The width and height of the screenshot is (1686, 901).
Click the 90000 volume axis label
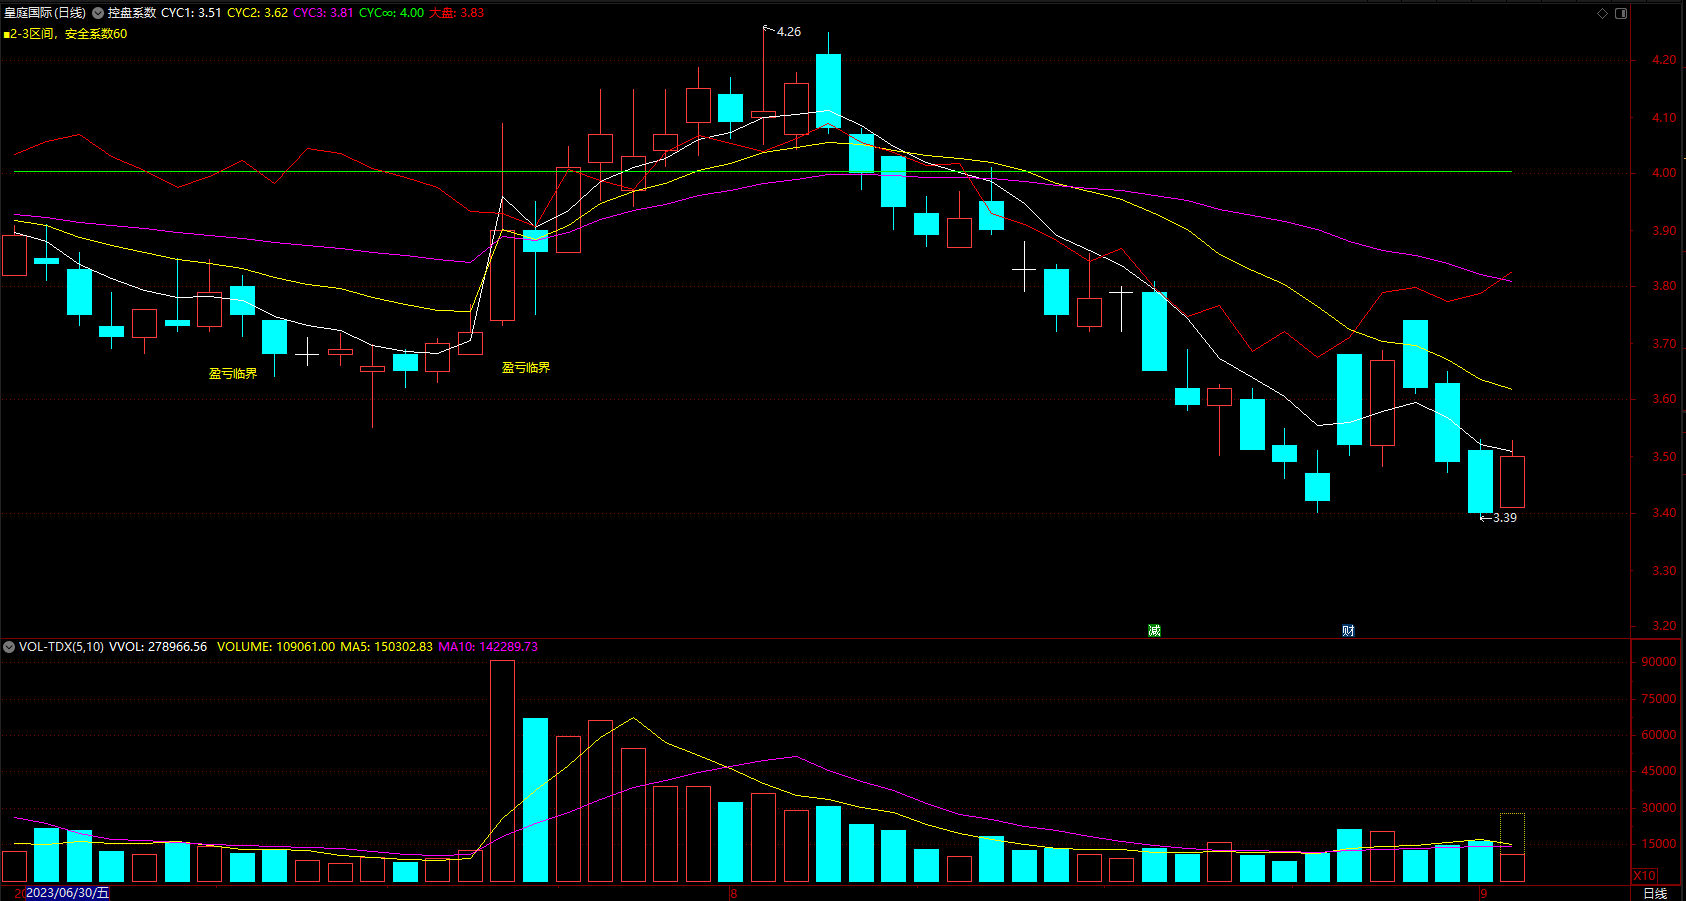[x=1659, y=662]
